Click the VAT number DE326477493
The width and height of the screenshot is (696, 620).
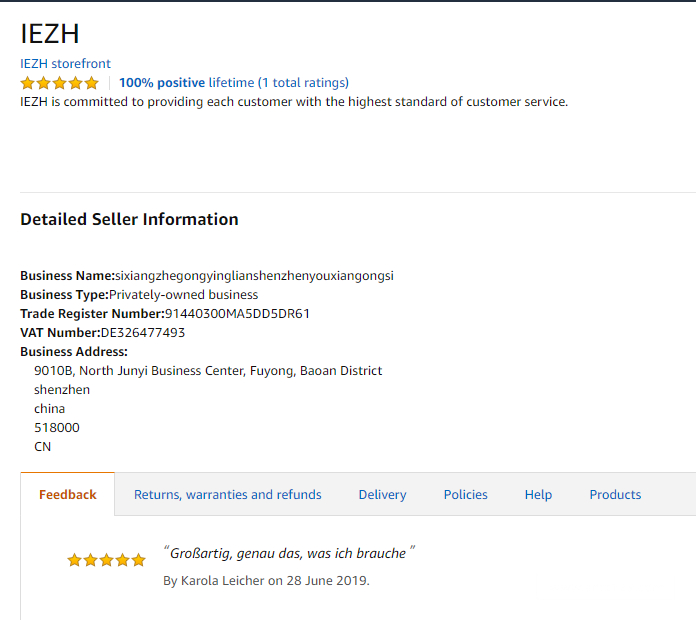pos(143,332)
